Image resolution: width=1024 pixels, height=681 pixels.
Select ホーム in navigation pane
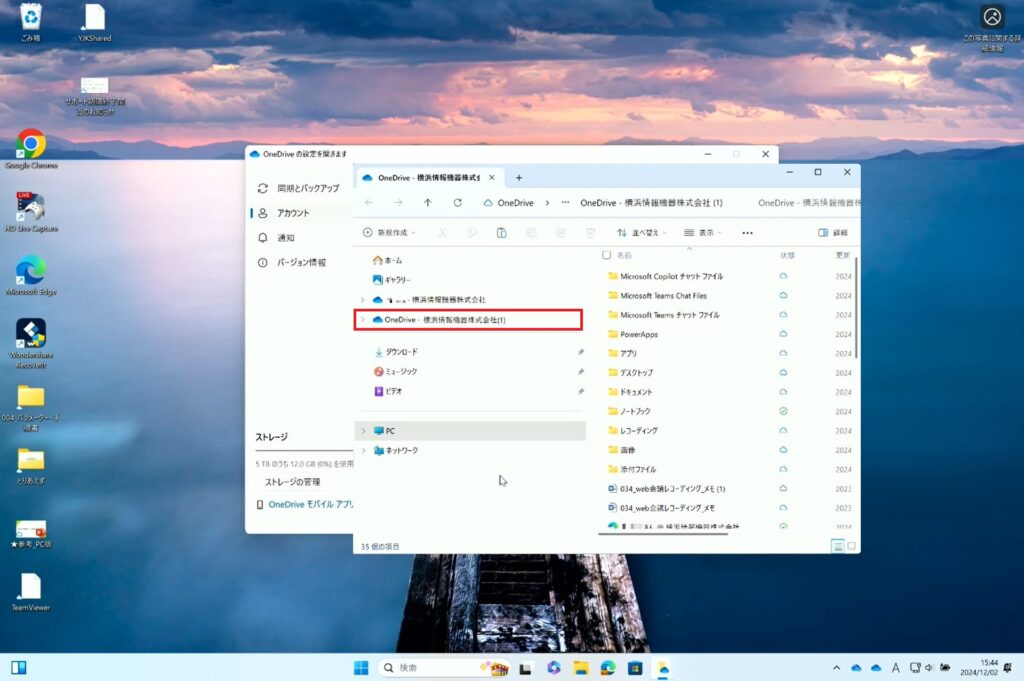click(x=388, y=261)
